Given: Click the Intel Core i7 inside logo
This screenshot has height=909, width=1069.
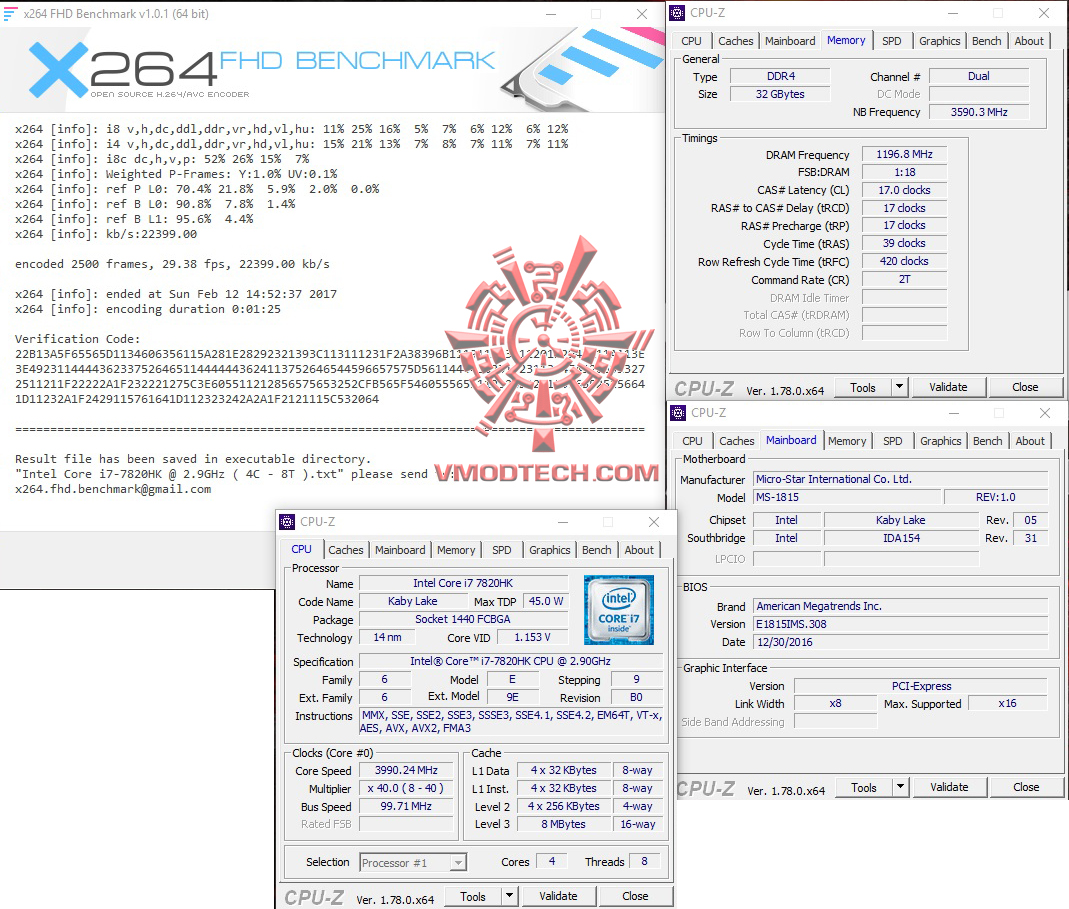Looking at the screenshot, I should [x=618, y=610].
